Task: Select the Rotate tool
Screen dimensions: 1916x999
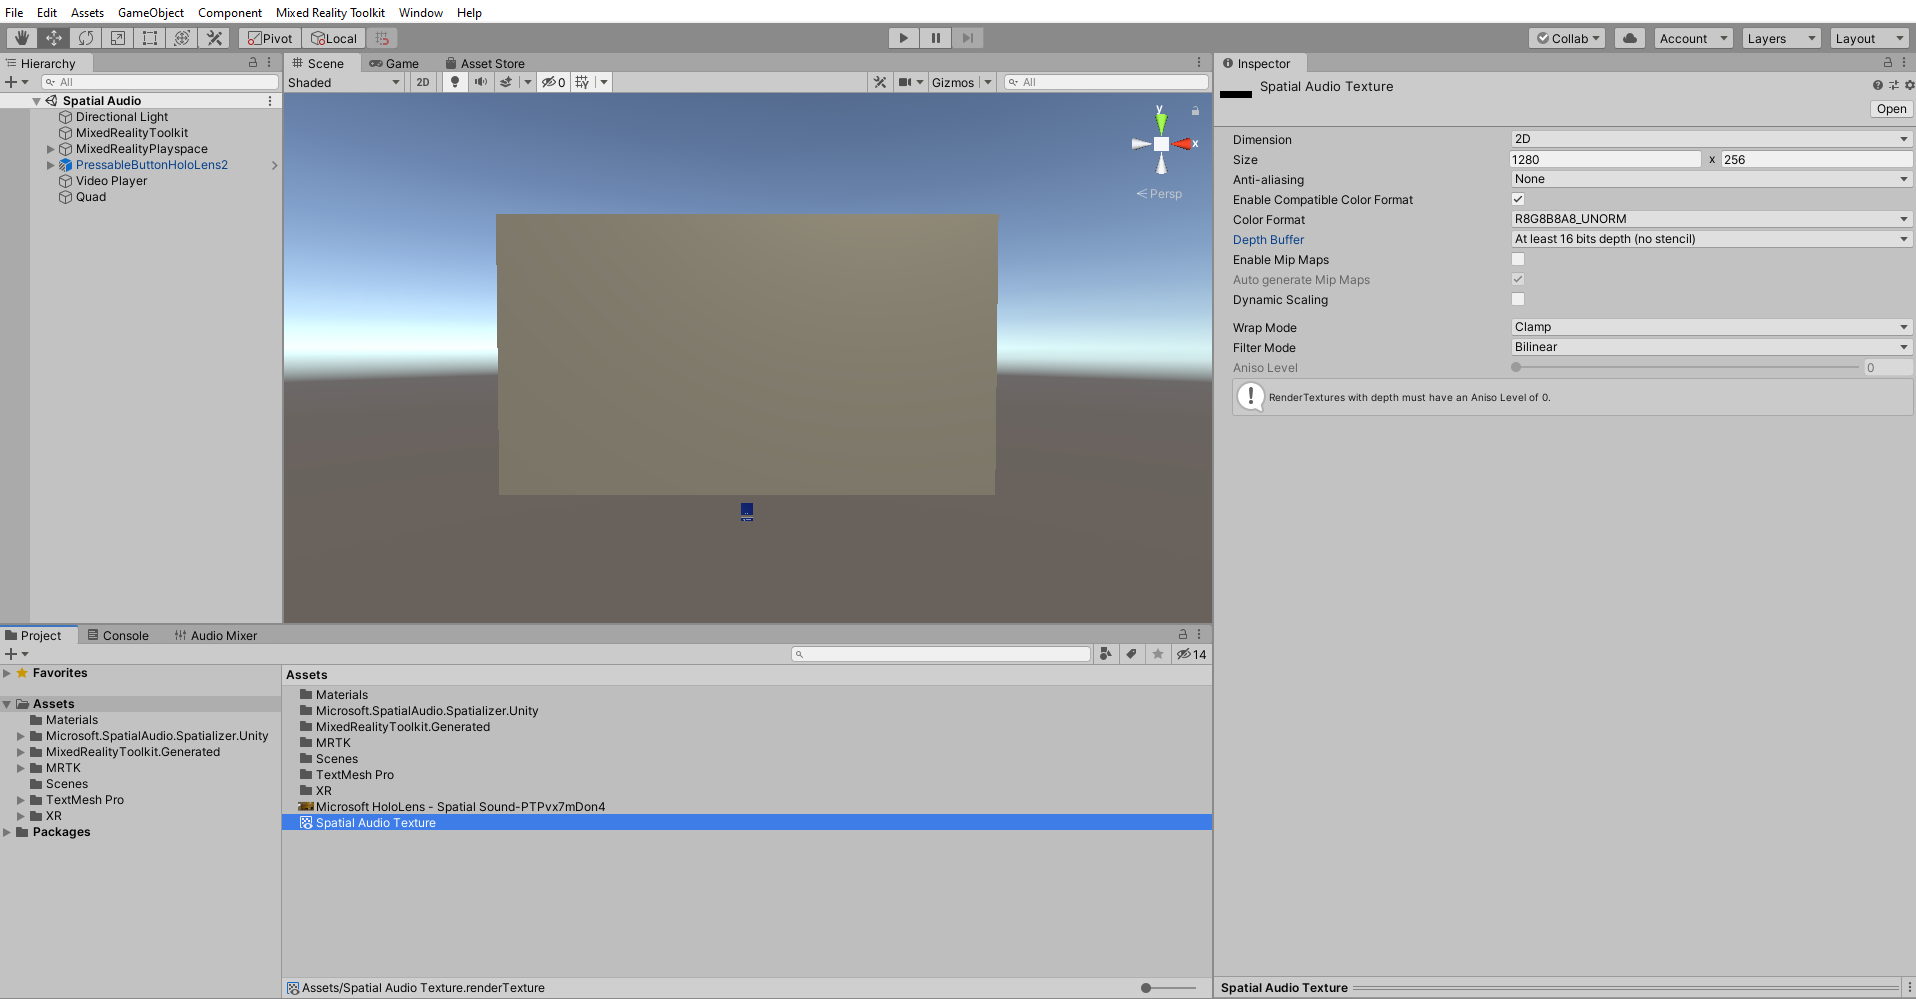Action: point(86,38)
